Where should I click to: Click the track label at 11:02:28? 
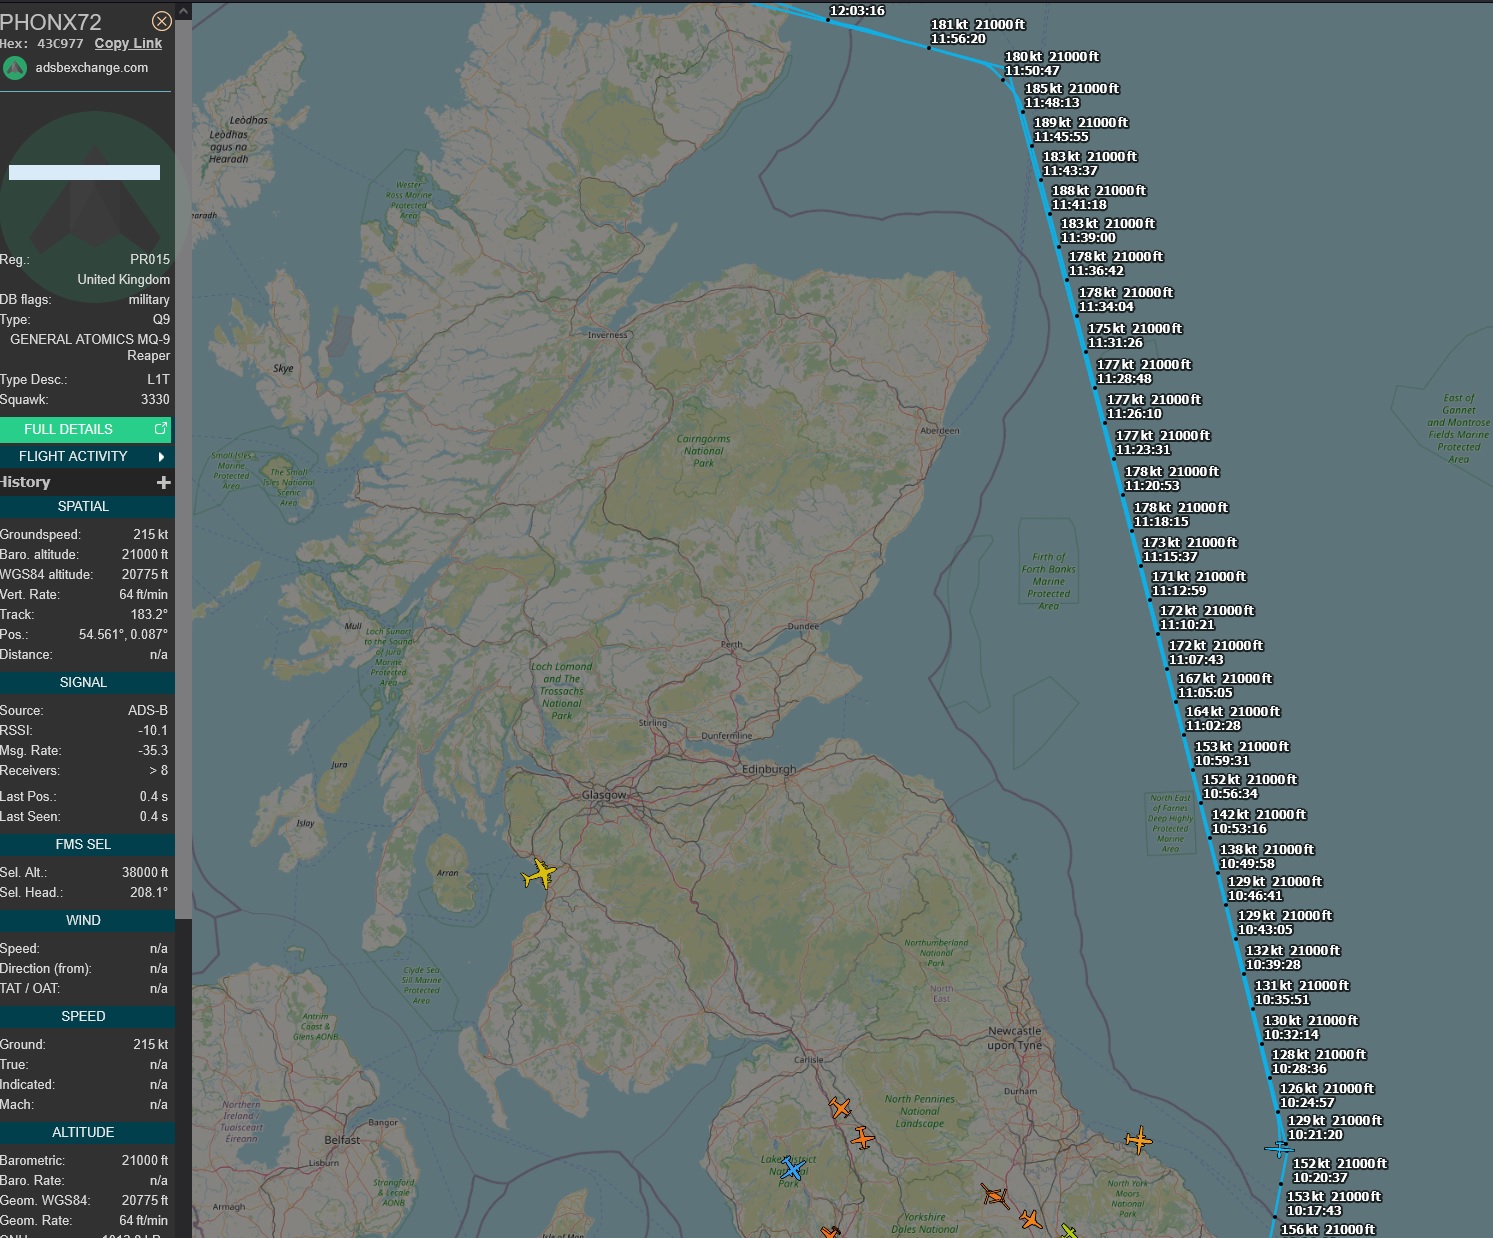(x=1233, y=719)
